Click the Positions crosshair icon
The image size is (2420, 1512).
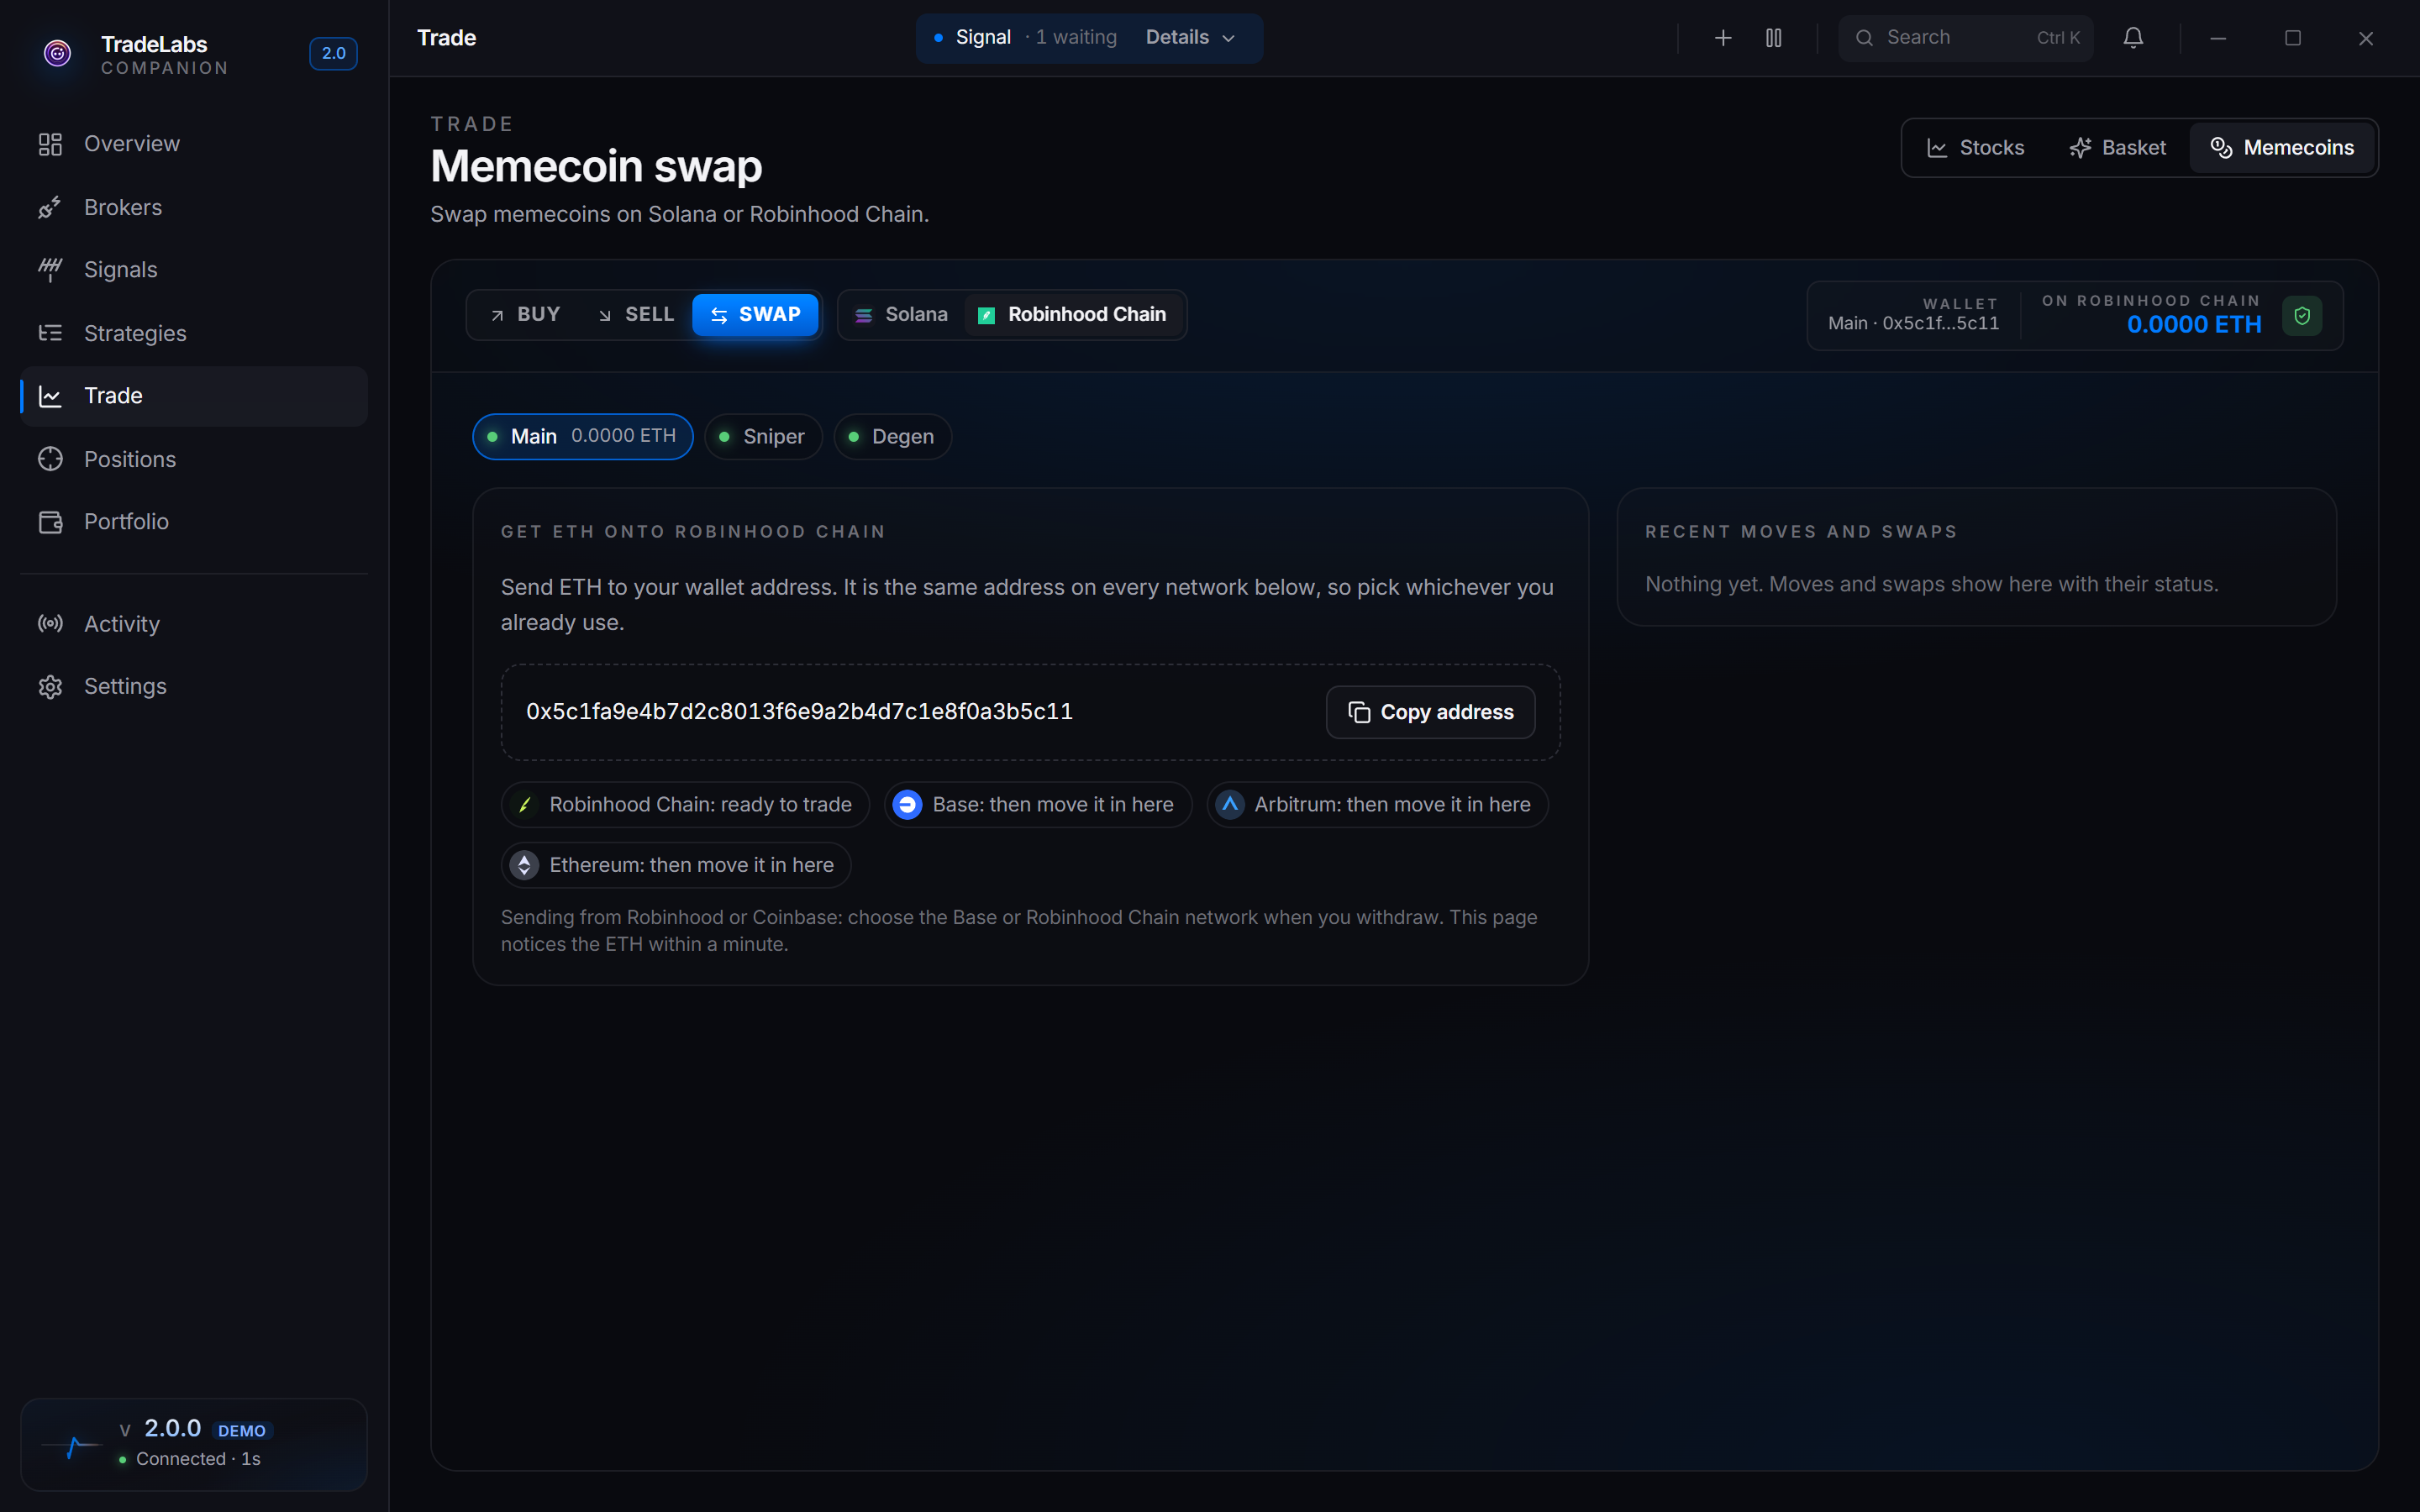click(x=50, y=459)
